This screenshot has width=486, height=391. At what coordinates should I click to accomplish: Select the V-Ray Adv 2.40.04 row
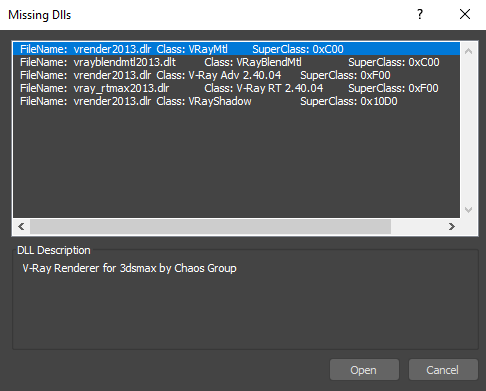(236, 75)
